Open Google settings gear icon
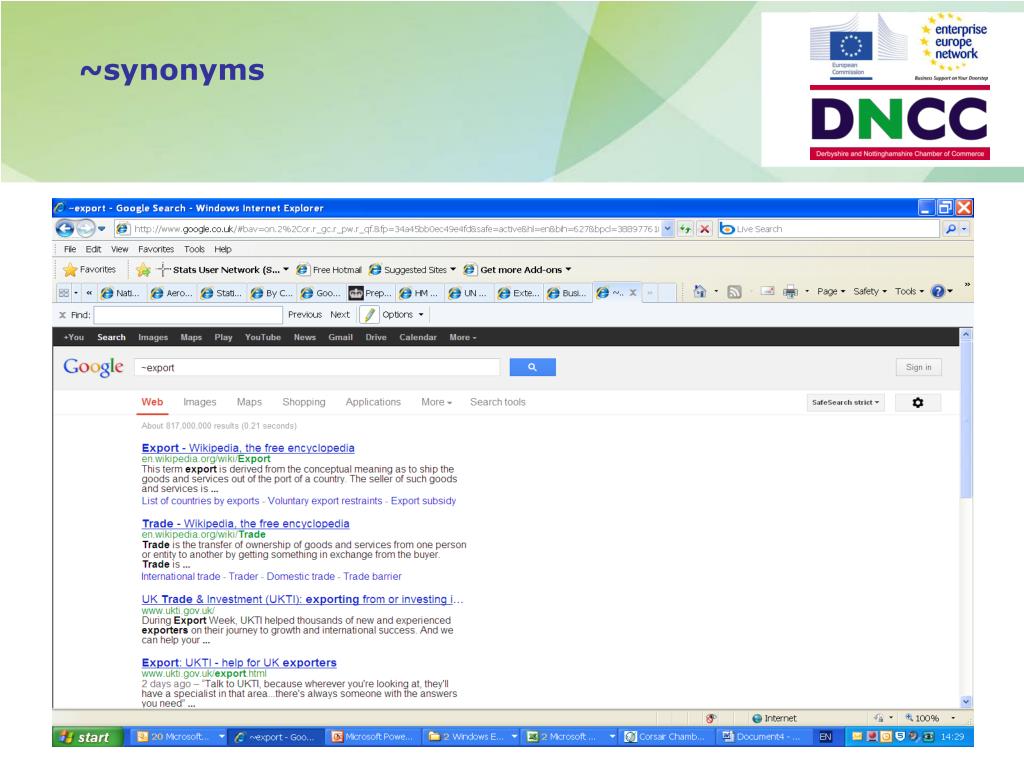The image size is (1024, 768). pyautogui.click(x=918, y=402)
